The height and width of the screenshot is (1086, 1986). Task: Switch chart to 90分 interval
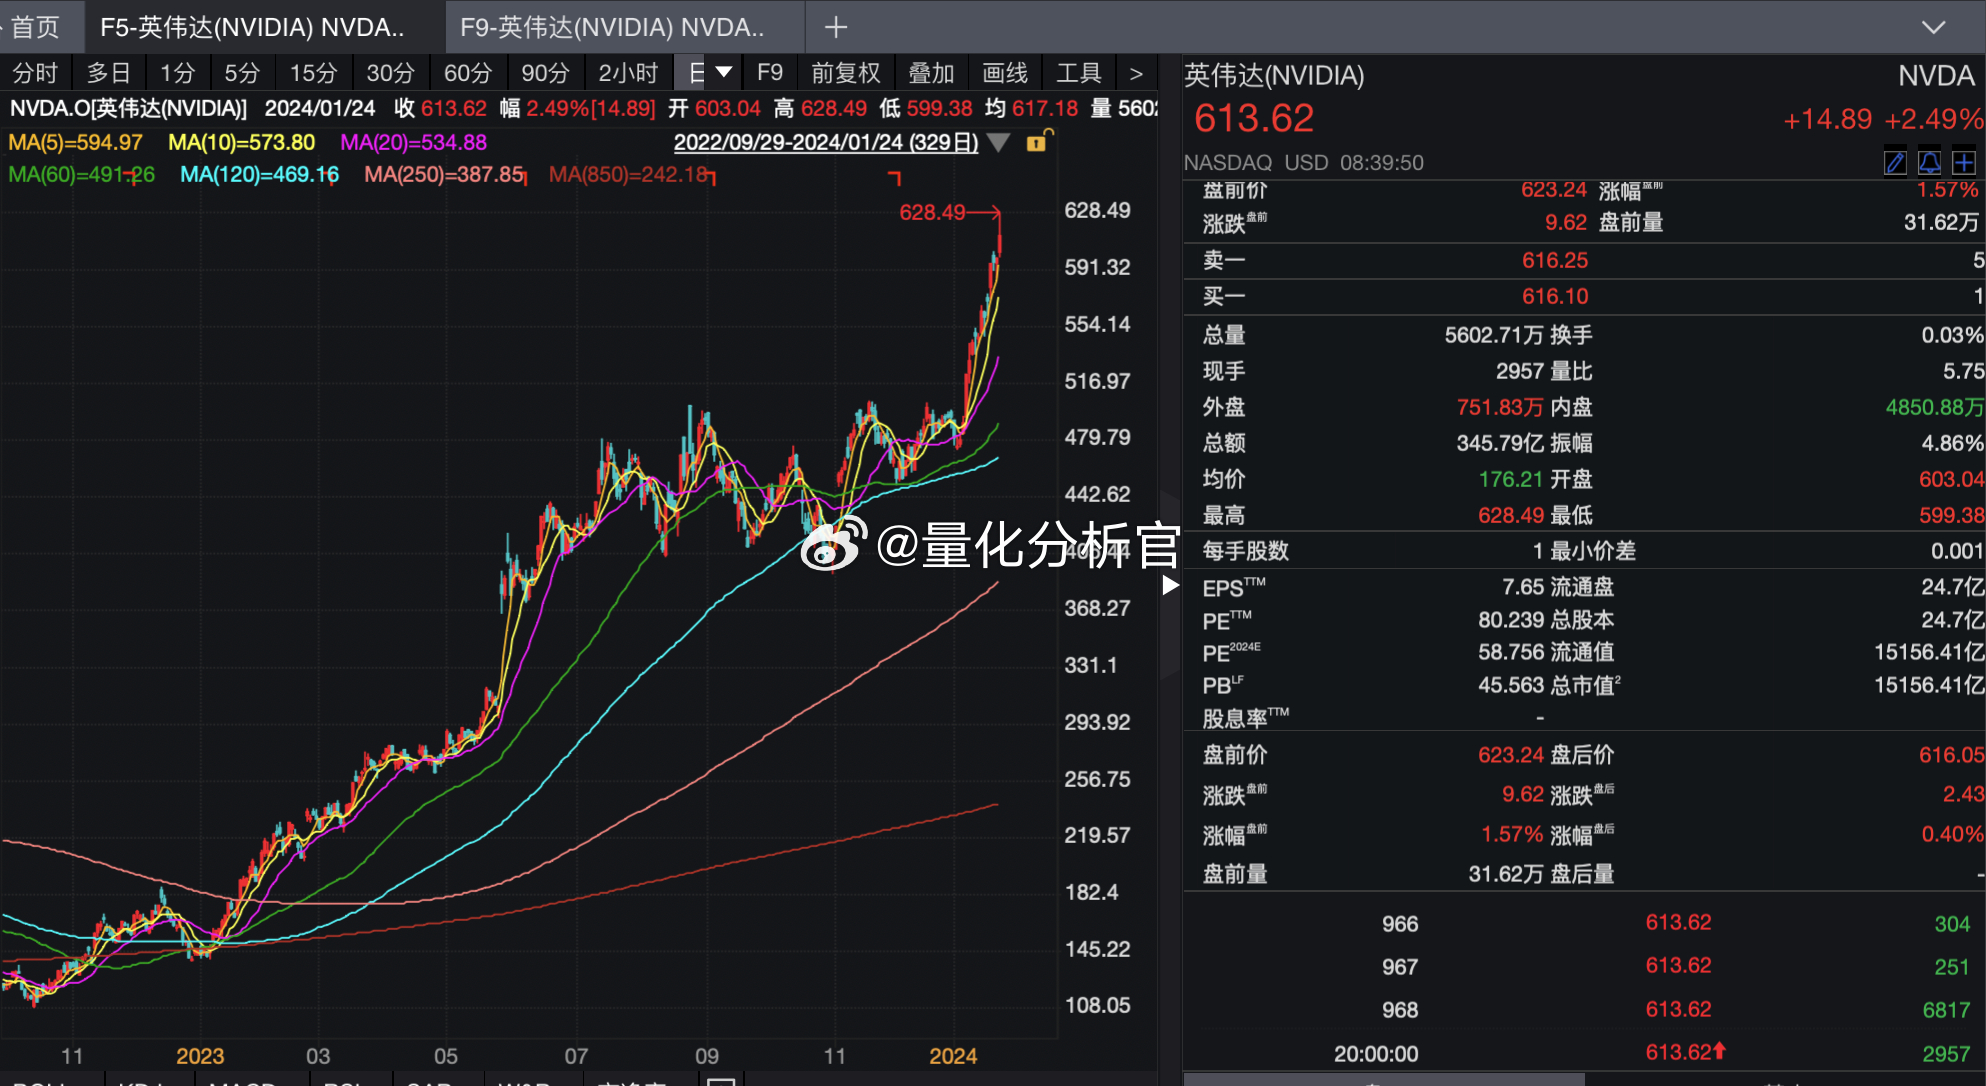tap(546, 73)
